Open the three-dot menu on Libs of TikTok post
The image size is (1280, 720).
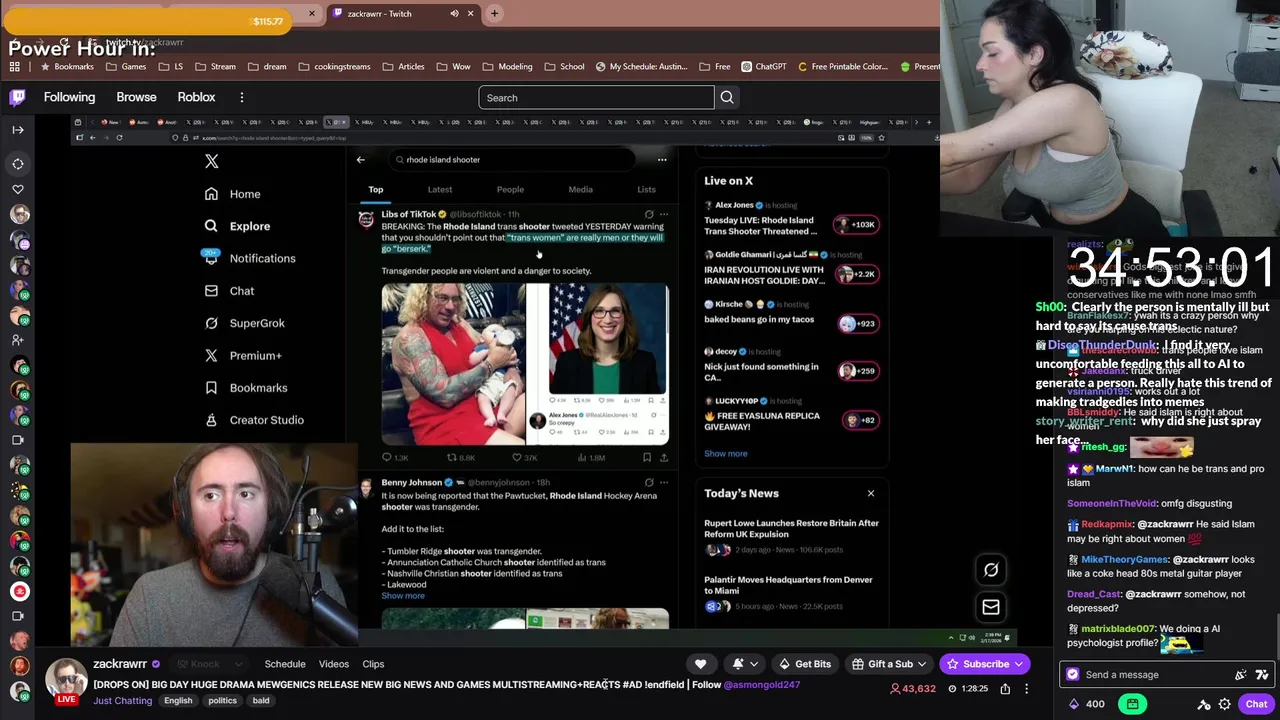(x=664, y=214)
